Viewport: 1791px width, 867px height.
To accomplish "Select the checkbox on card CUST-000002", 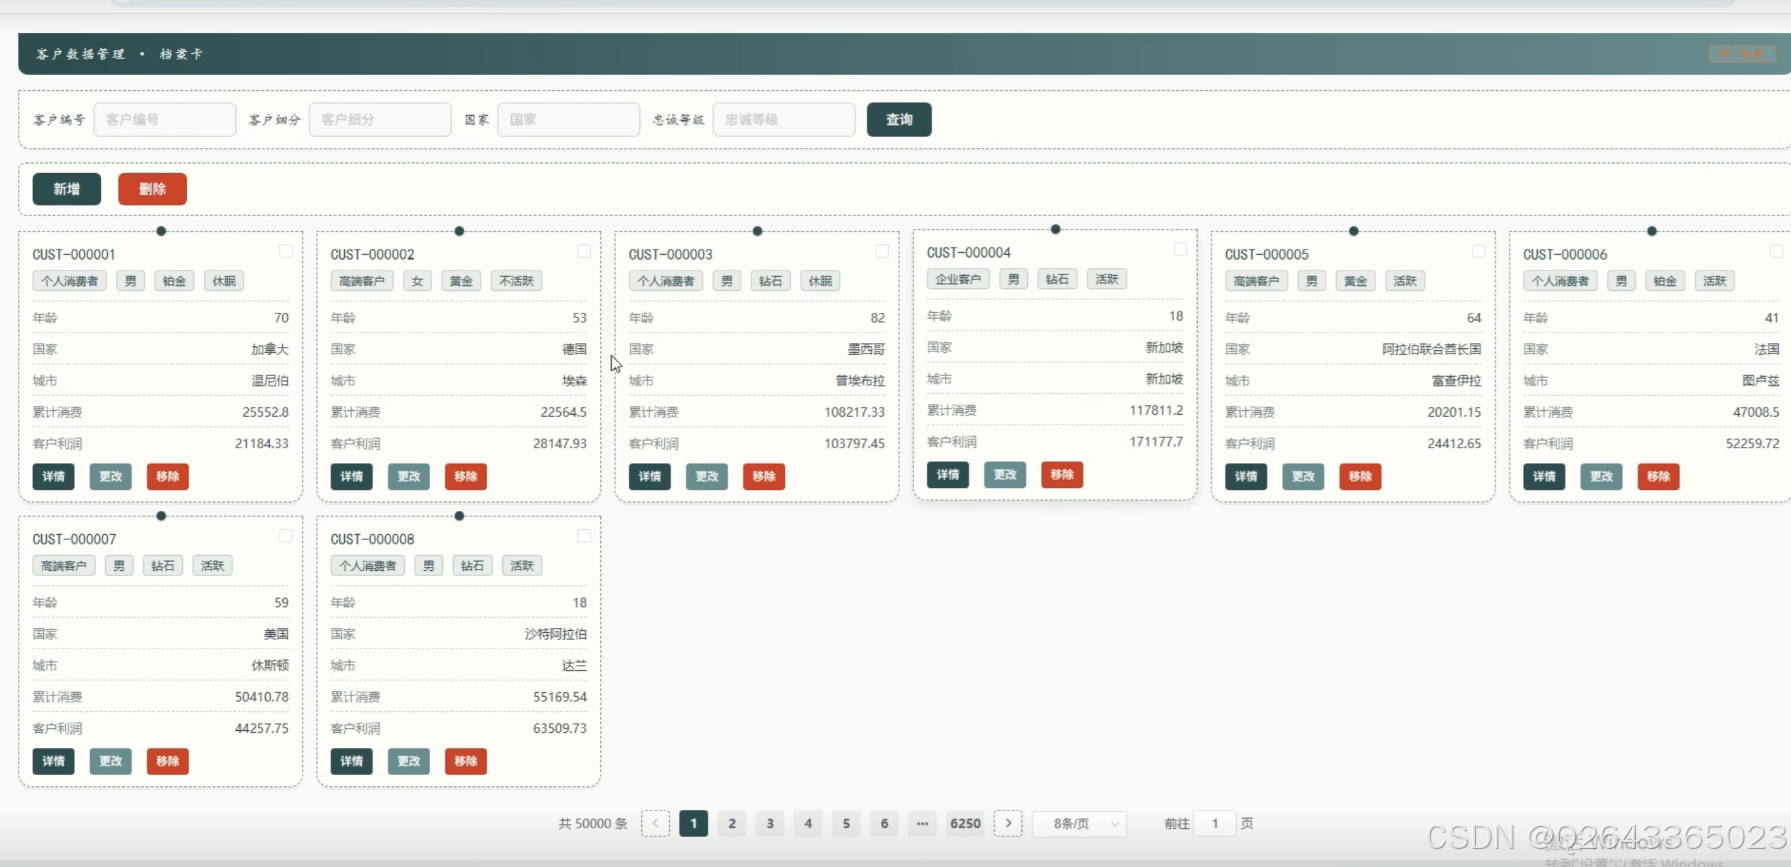I will click(584, 251).
